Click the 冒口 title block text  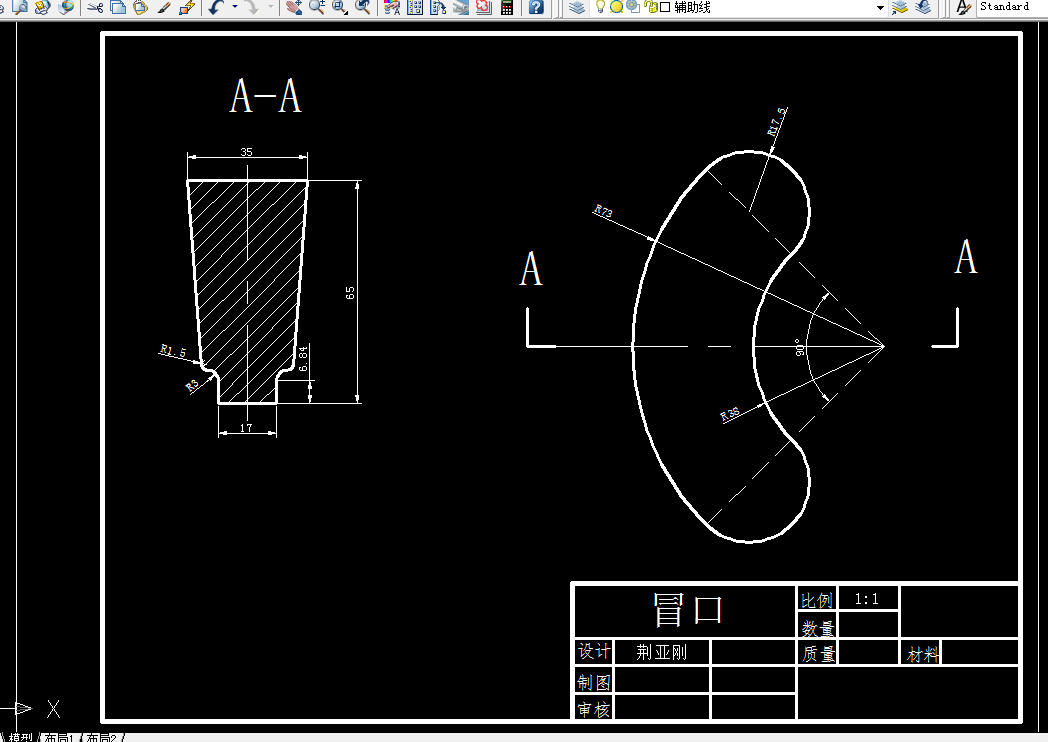coord(688,610)
